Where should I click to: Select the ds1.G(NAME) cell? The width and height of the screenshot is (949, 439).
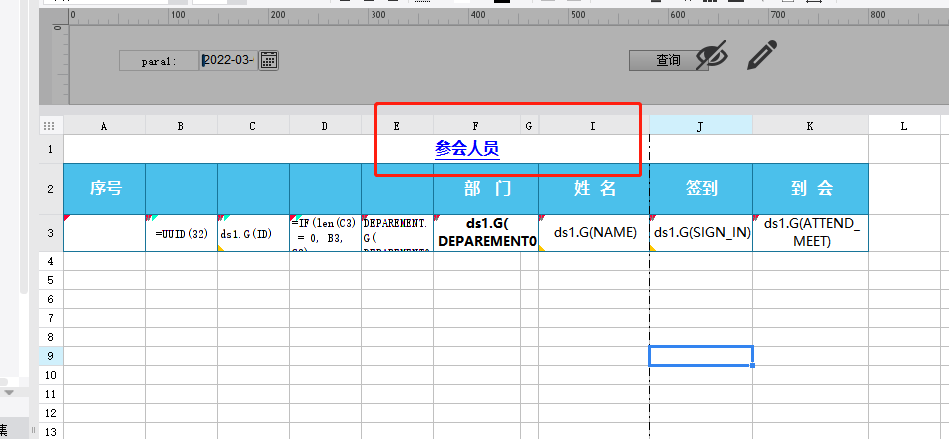594,233
